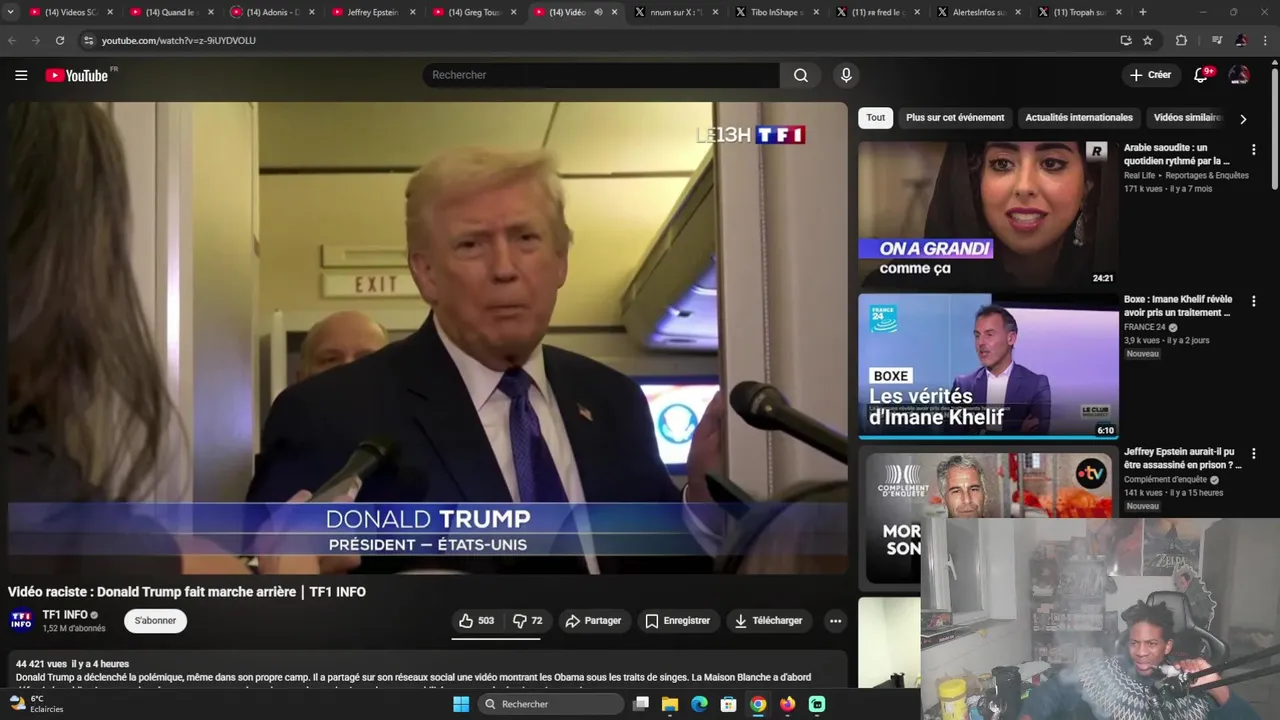
Task: Click the Télécharger download button
Action: (x=768, y=621)
